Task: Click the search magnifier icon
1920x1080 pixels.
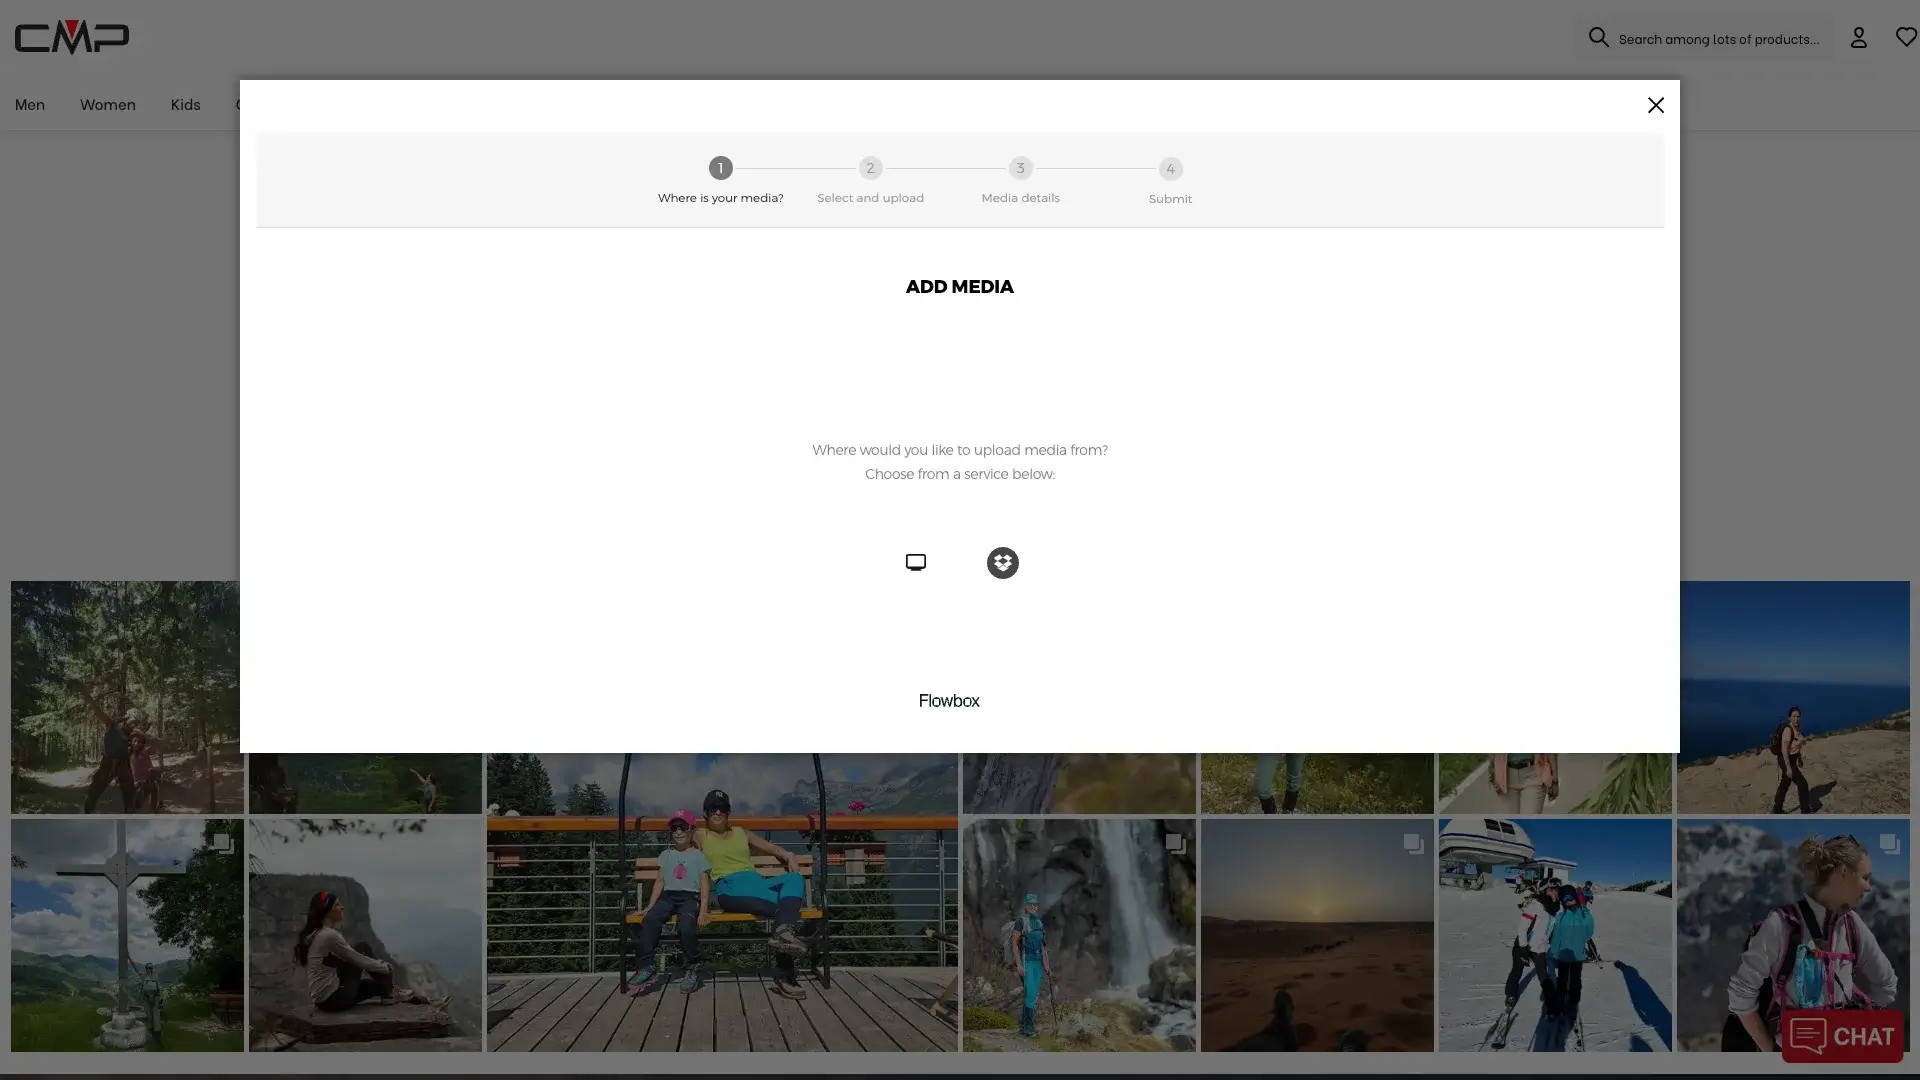Action: coord(1598,38)
